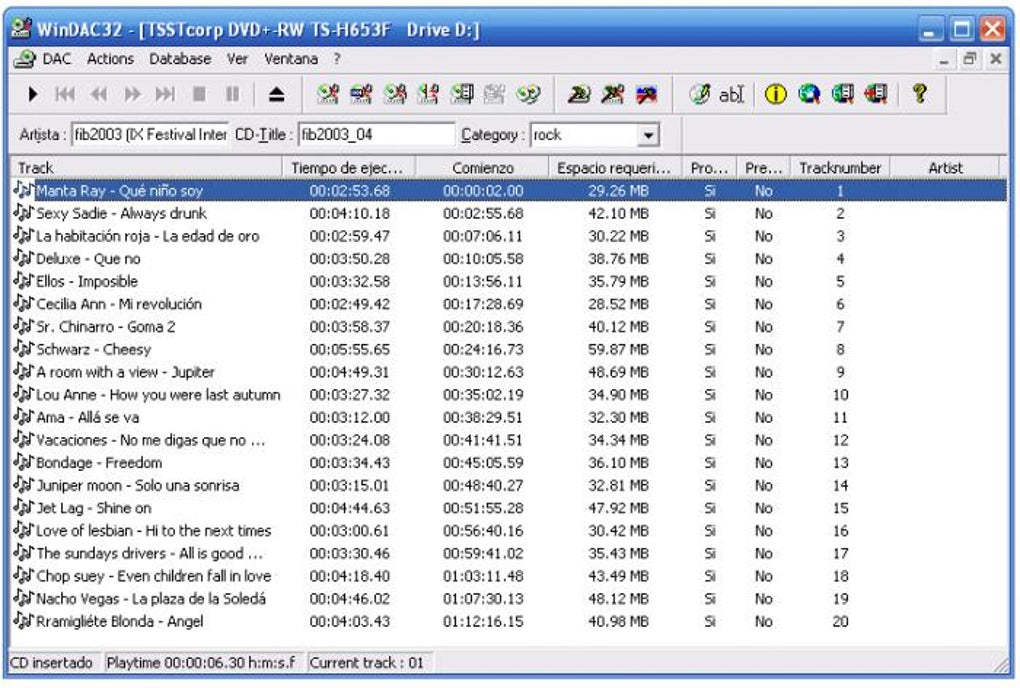
Task: Select track 'Ama - Allá se va'
Action: pos(87,417)
